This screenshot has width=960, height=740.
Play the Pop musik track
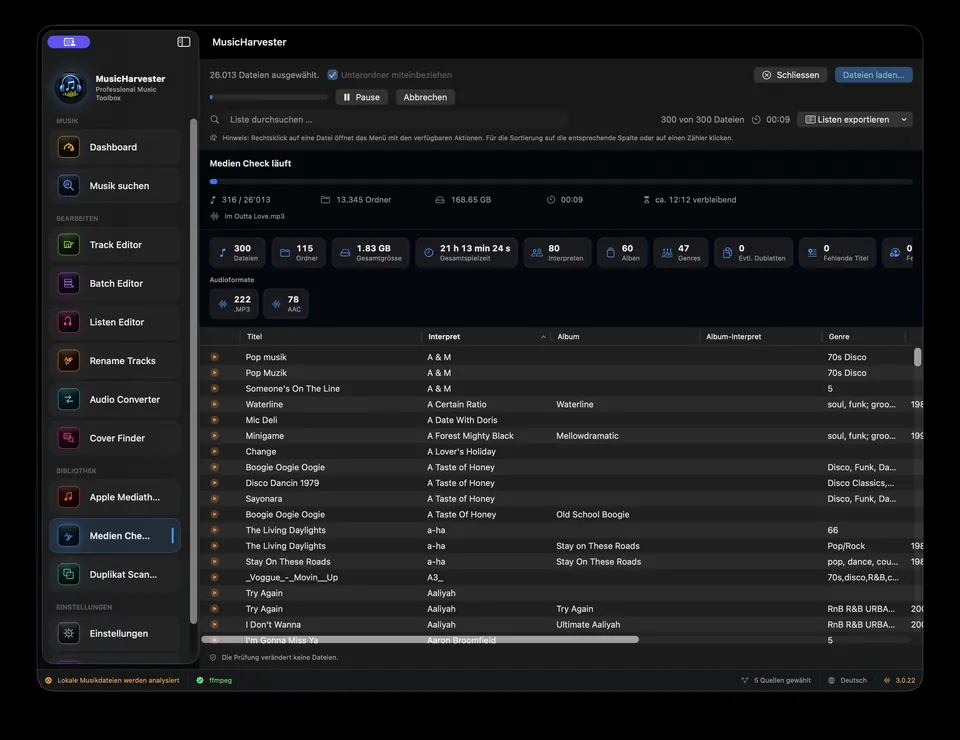tap(214, 357)
